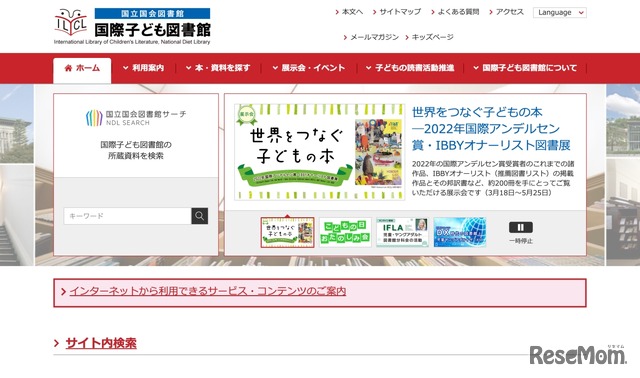Open the キッズページ link
This screenshot has width=640, height=378.
click(429, 37)
